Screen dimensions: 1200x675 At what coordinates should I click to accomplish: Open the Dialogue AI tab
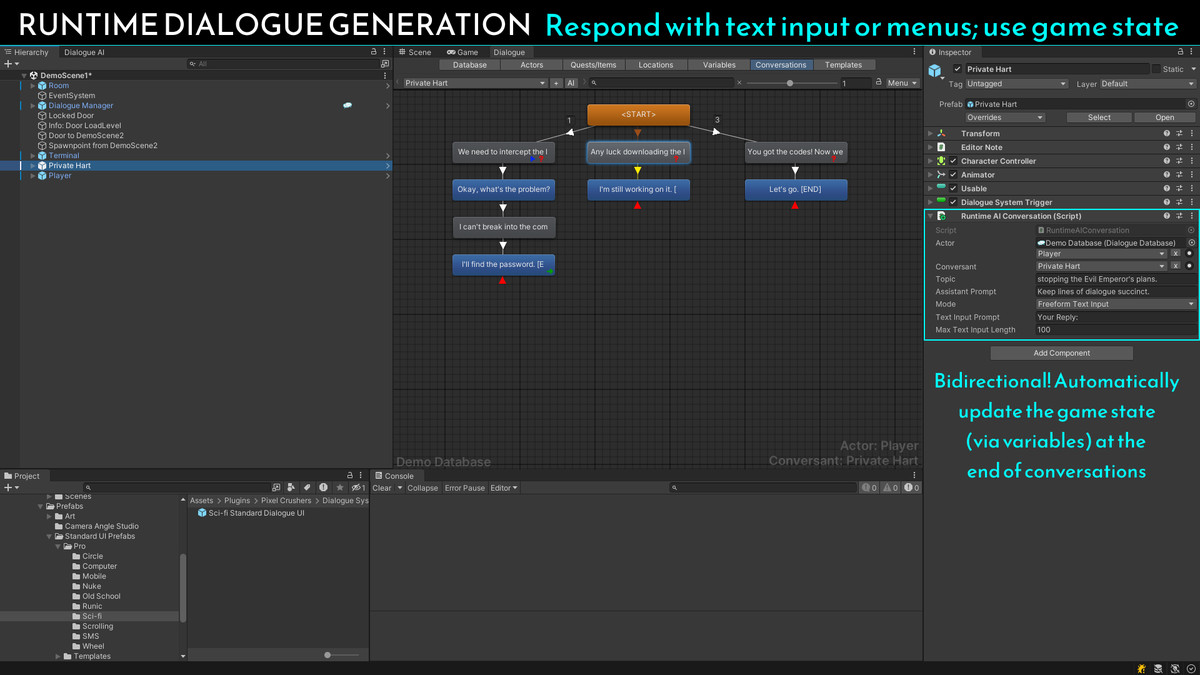point(84,52)
